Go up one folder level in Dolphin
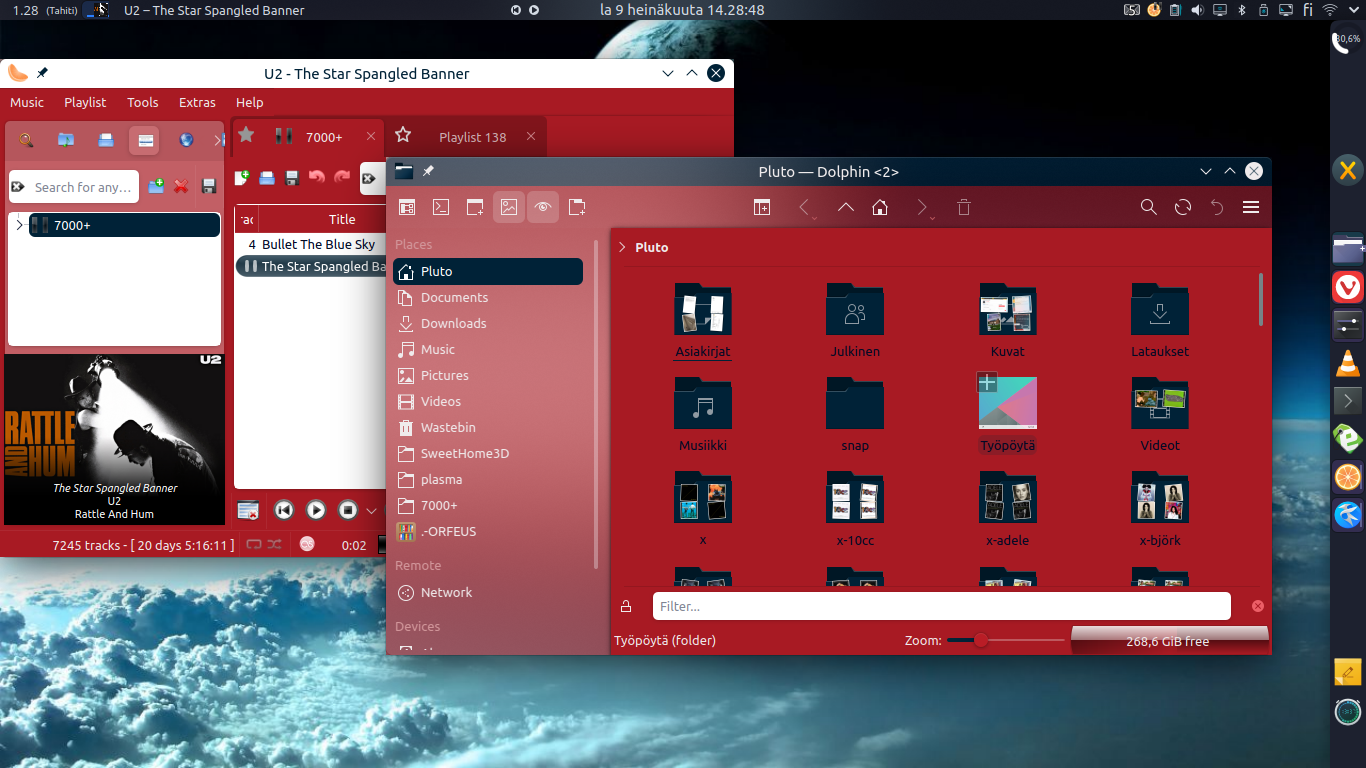 pyautogui.click(x=845, y=207)
